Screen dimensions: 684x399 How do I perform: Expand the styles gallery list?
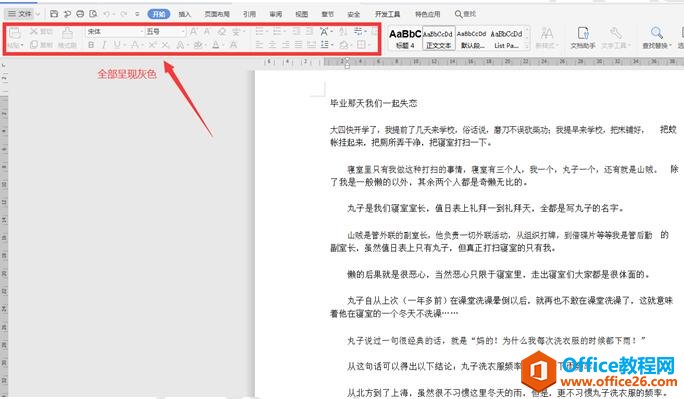[x=527, y=45]
